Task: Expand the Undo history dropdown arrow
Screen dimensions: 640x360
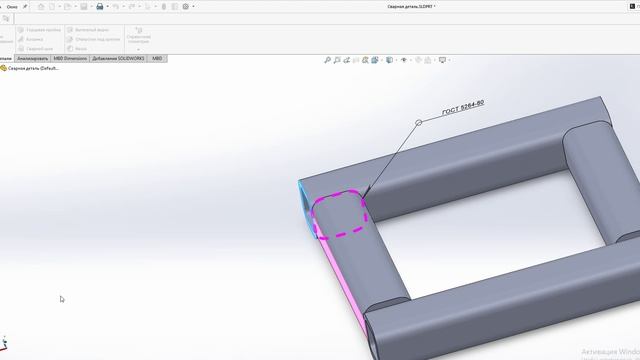Action: pos(123,7)
